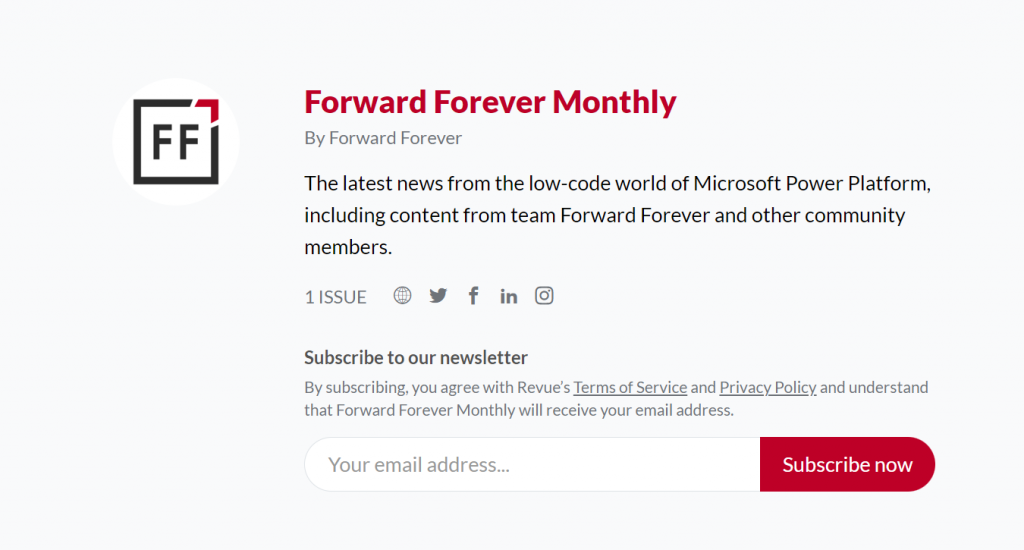Select the By Forward Forever author line
This screenshot has width=1024, height=550.
click(383, 138)
